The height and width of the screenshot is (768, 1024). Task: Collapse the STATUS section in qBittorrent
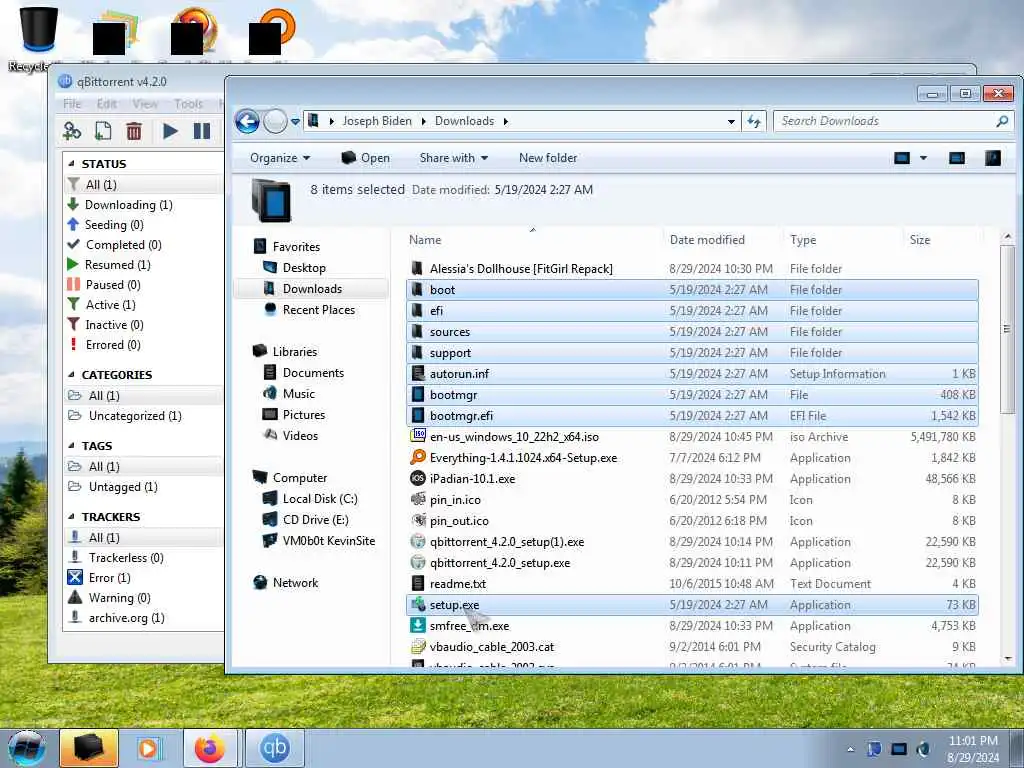[71, 164]
